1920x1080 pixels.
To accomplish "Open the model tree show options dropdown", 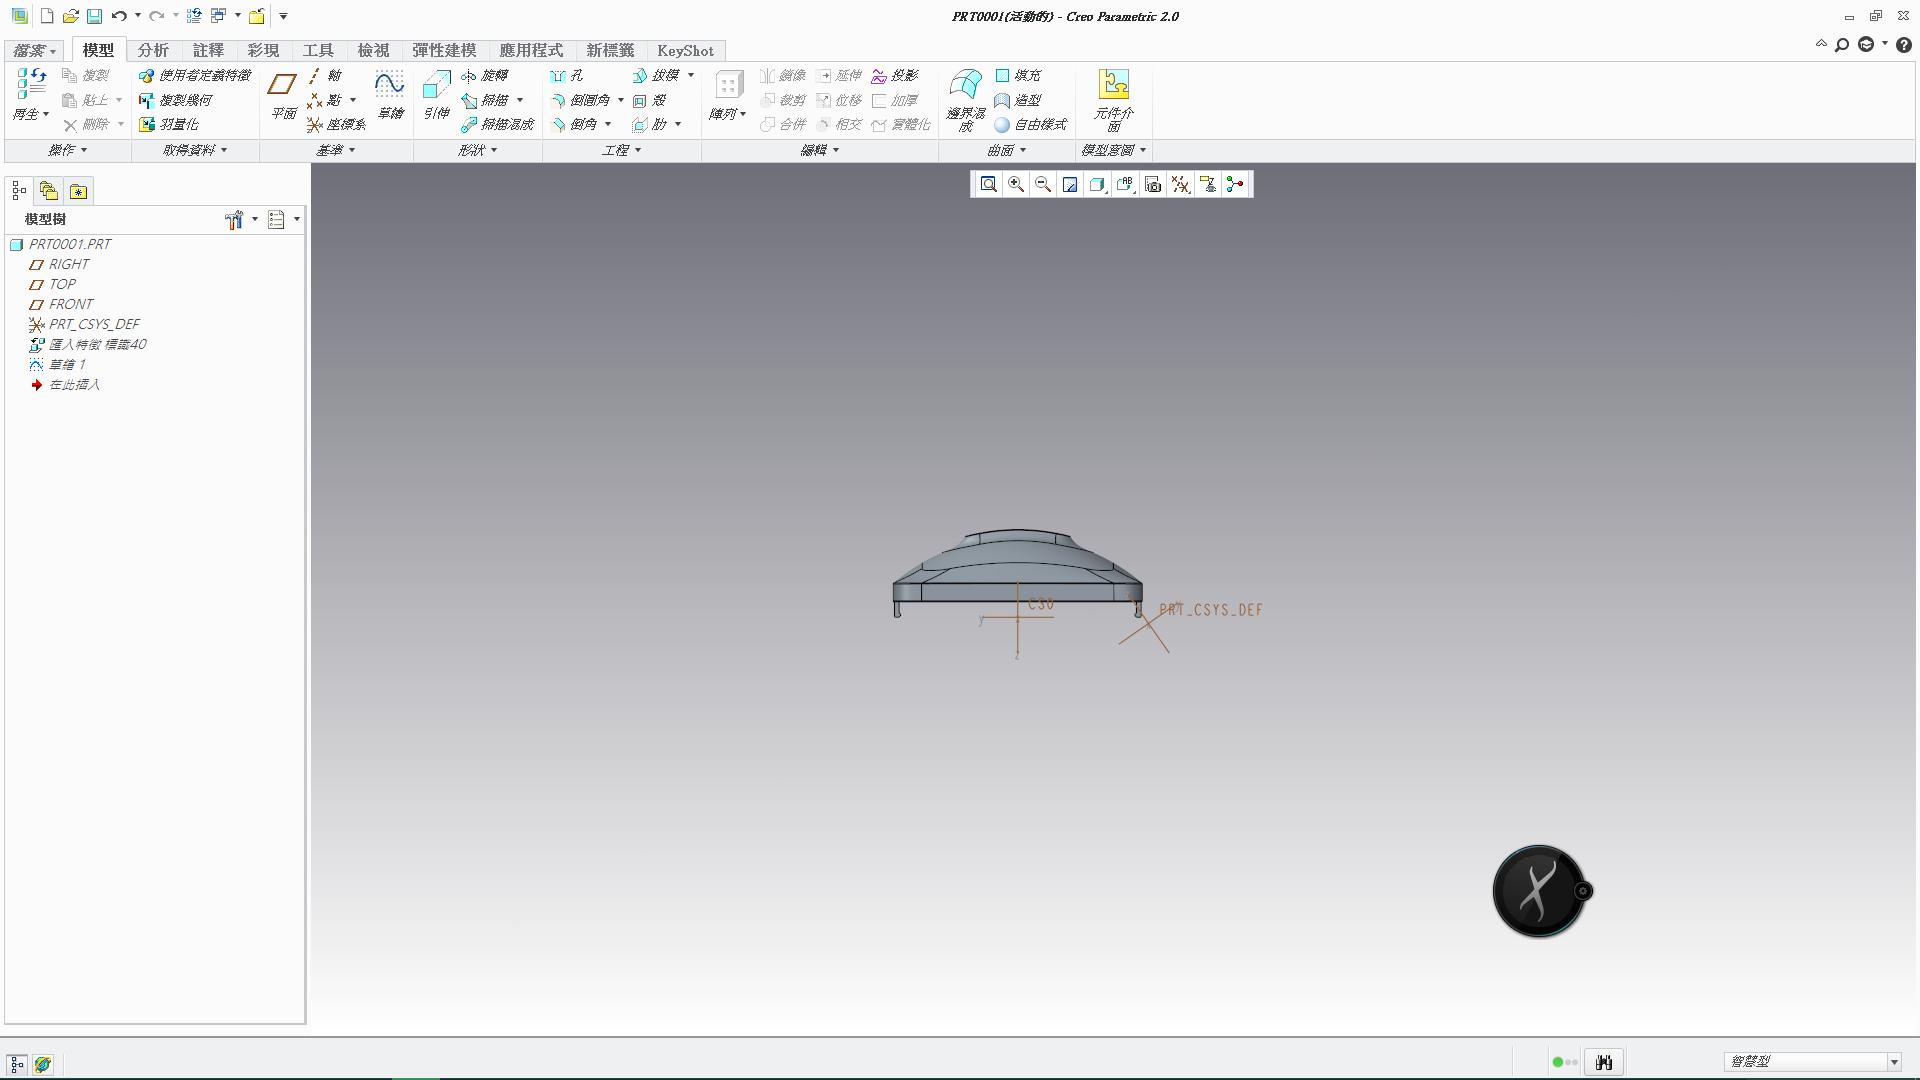I will click(x=284, y=220).
